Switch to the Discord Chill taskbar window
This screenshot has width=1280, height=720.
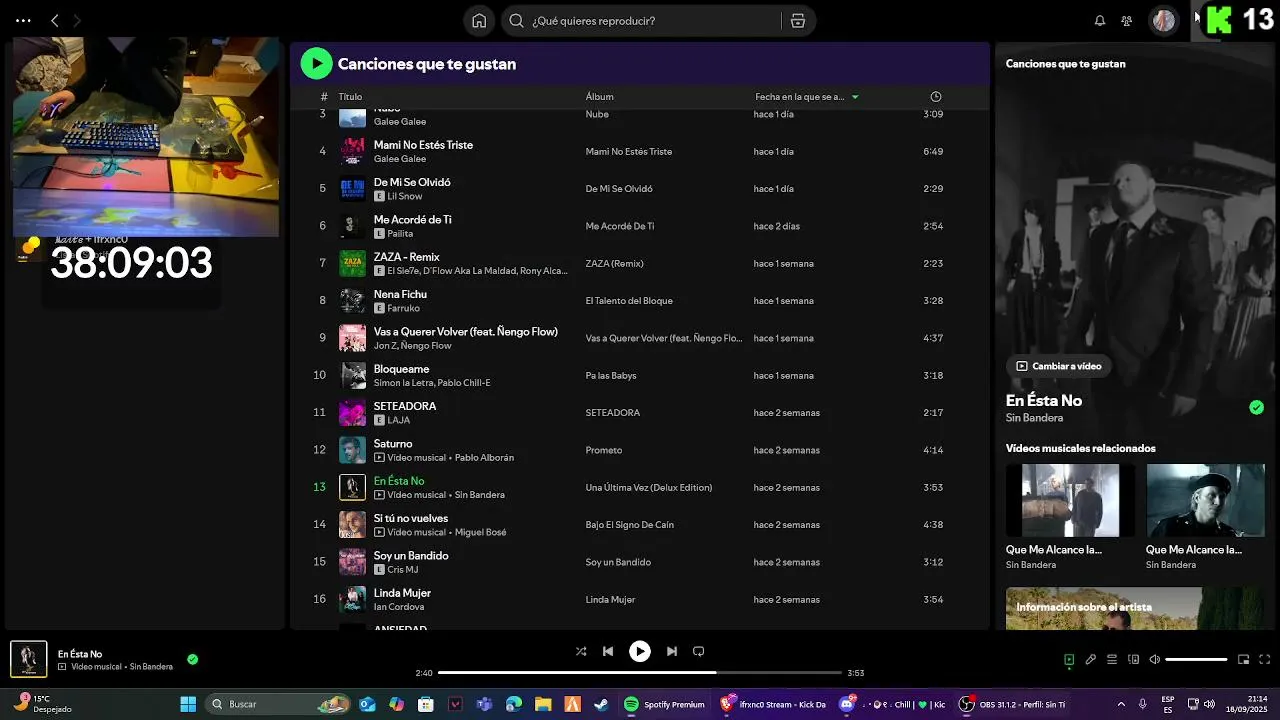tap(893, 704)
